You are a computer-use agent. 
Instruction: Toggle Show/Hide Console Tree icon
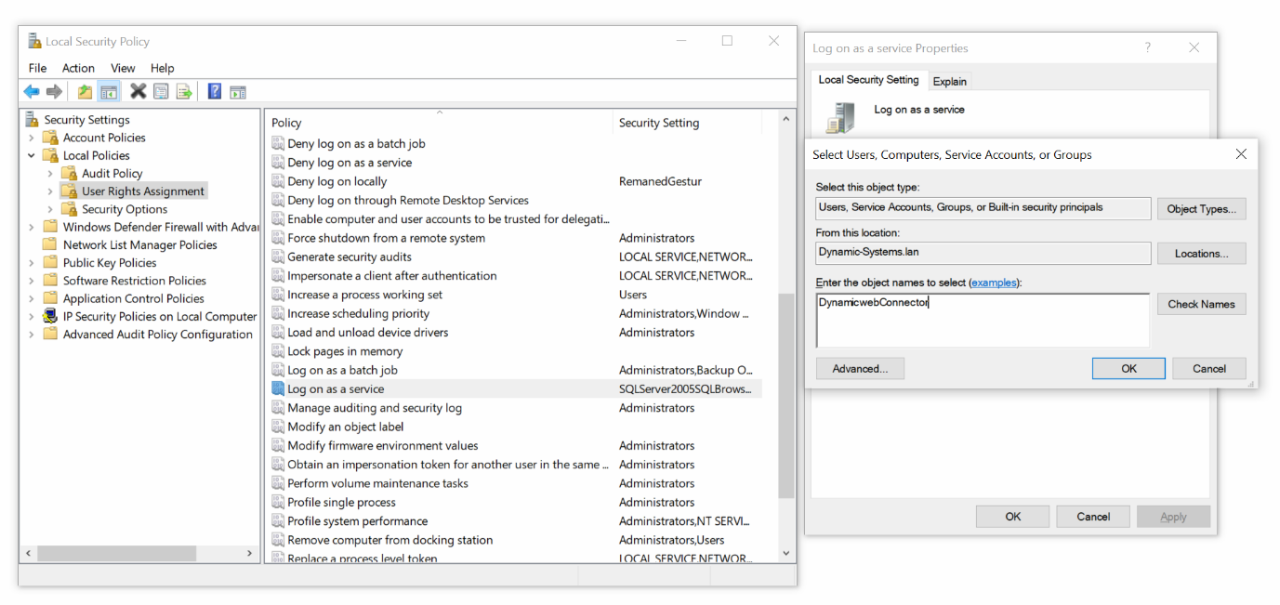[108, 92]
